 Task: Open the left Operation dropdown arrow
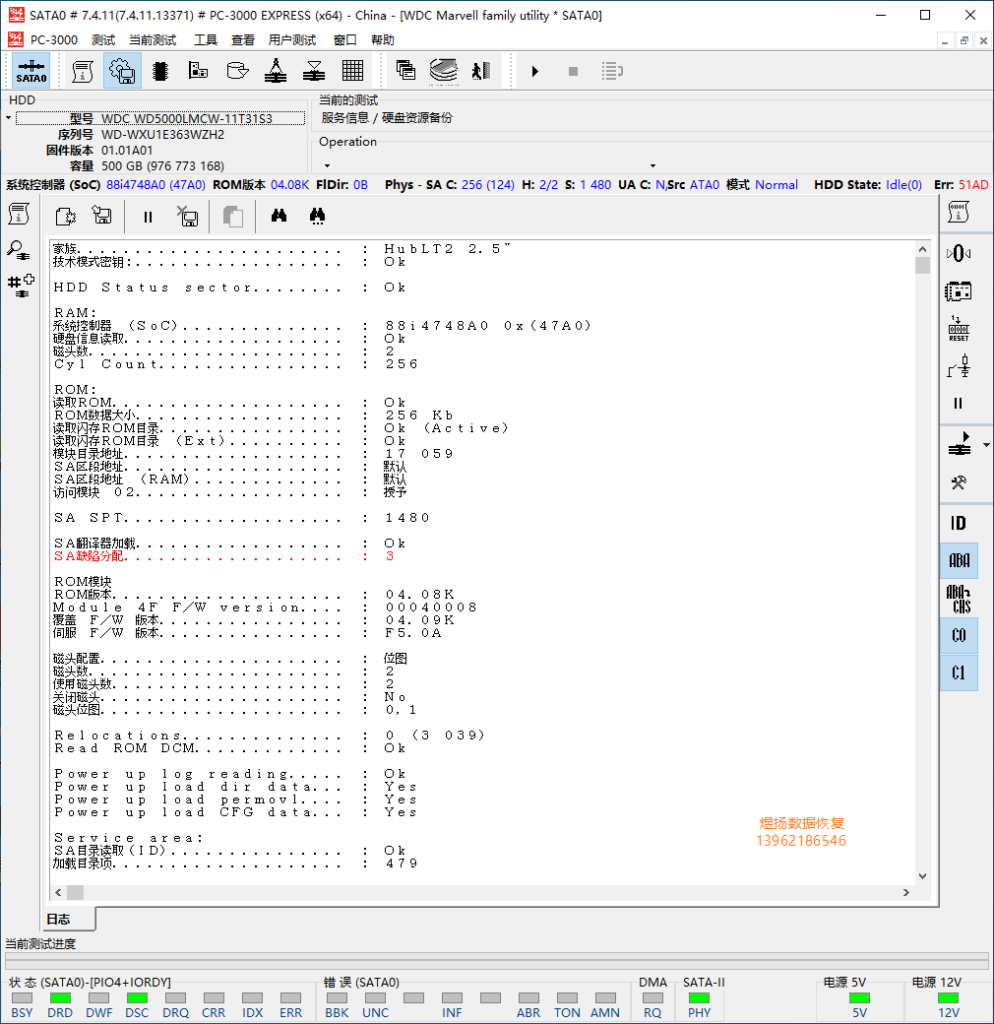327,166
